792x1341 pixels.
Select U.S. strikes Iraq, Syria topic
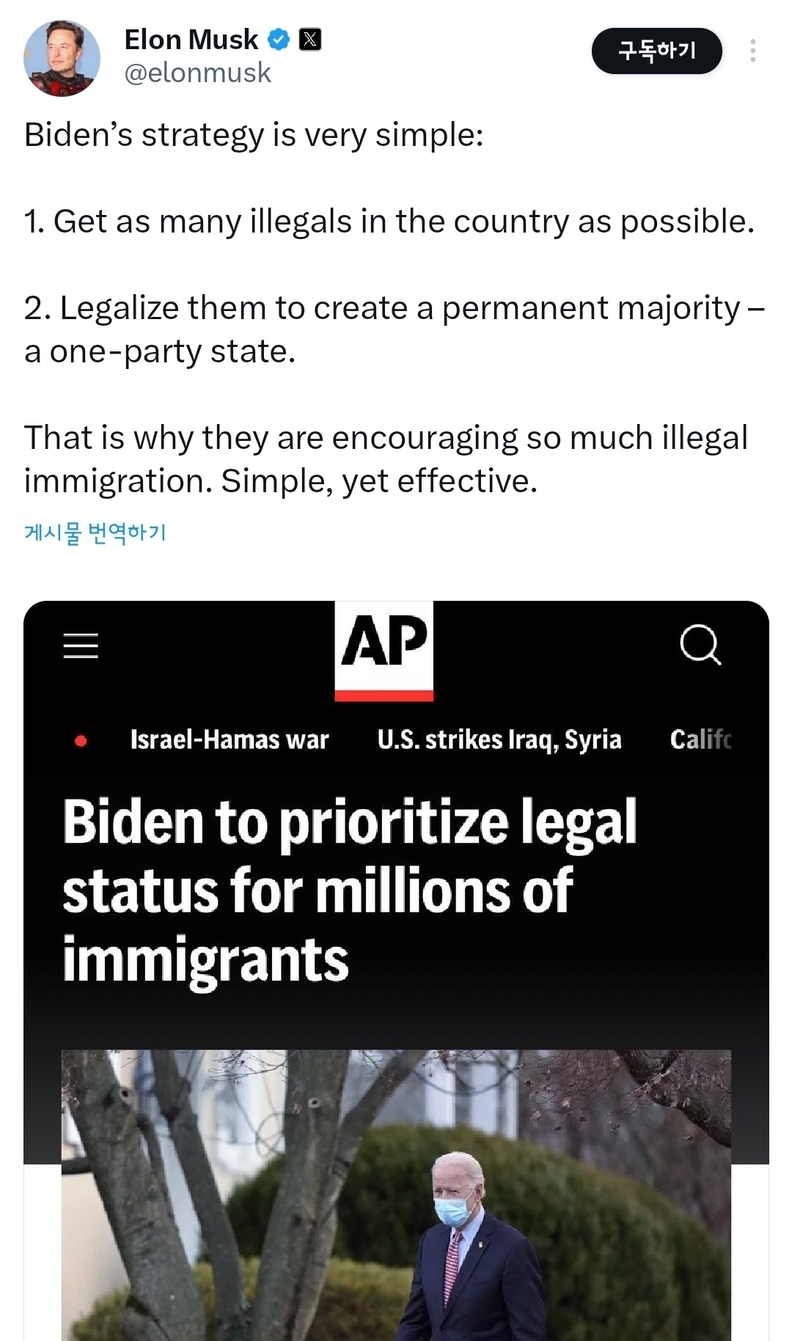[x=499, y=740]
